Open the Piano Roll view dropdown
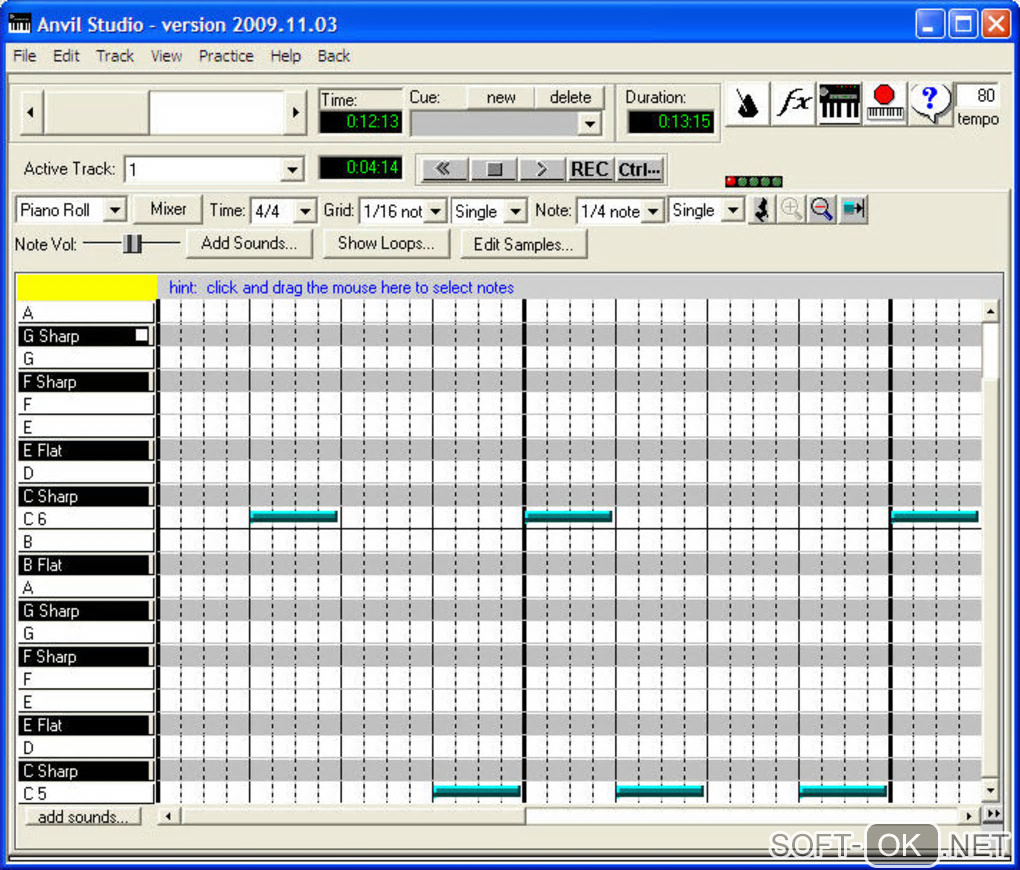The image size is (1020, 870). [x=115, y=211]
